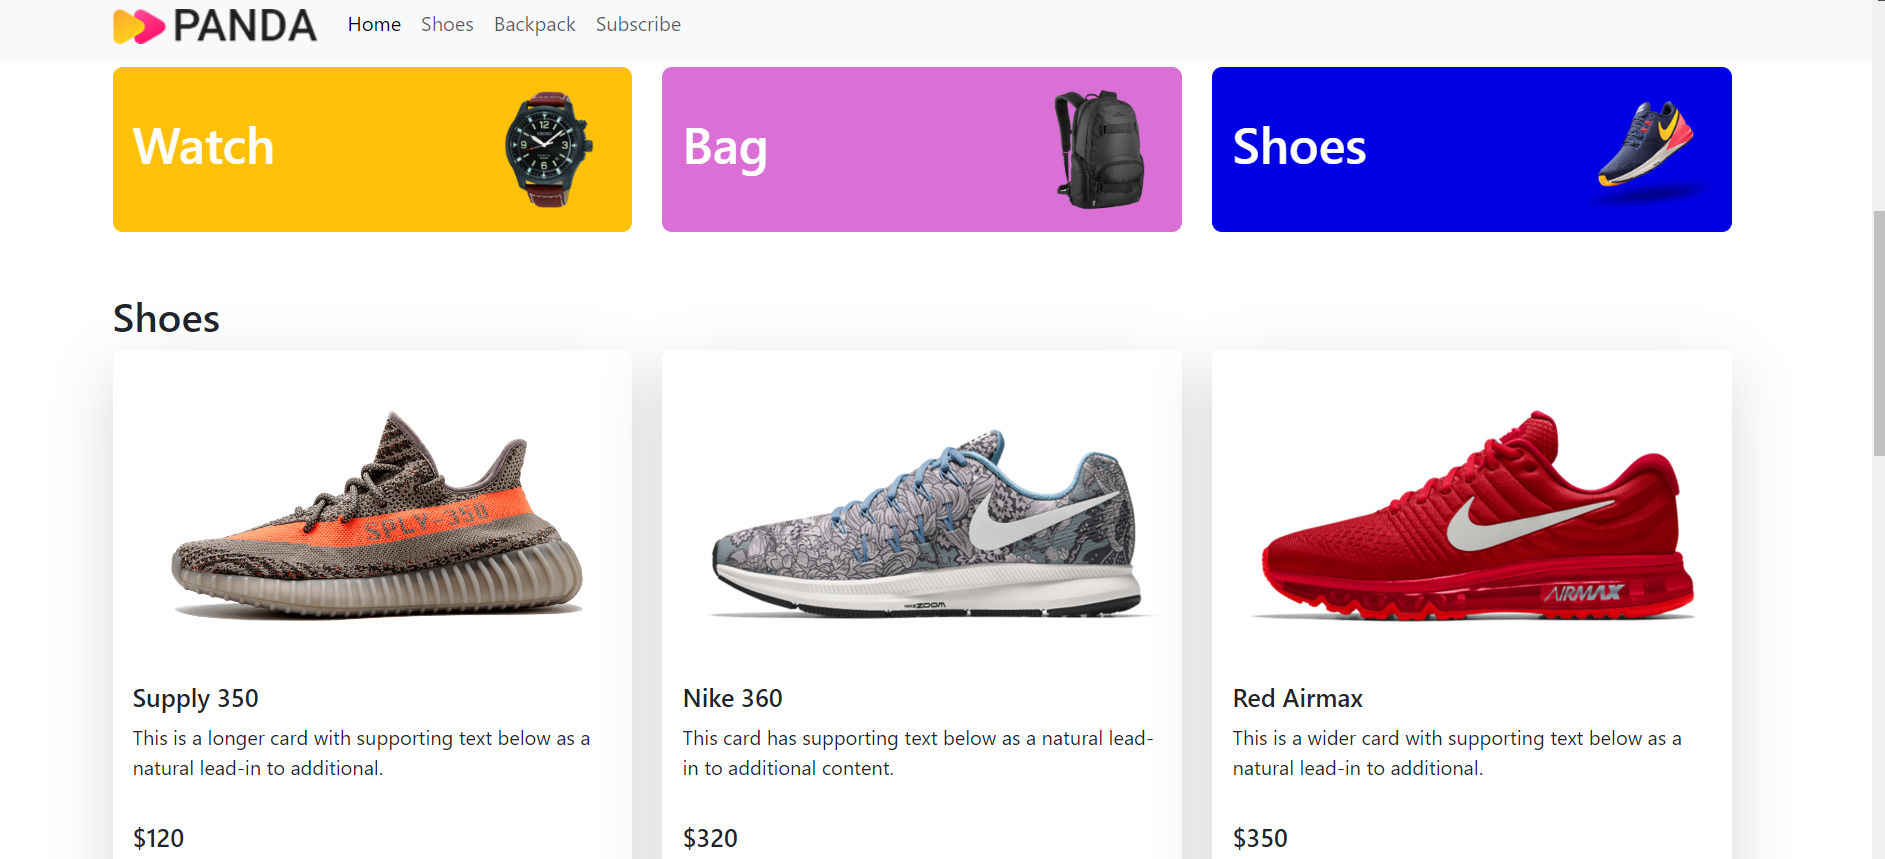The width and height of the screenshot is (1885, 859).
Task: Click the Nike 360 product title
Action: [x=732, y=698]
